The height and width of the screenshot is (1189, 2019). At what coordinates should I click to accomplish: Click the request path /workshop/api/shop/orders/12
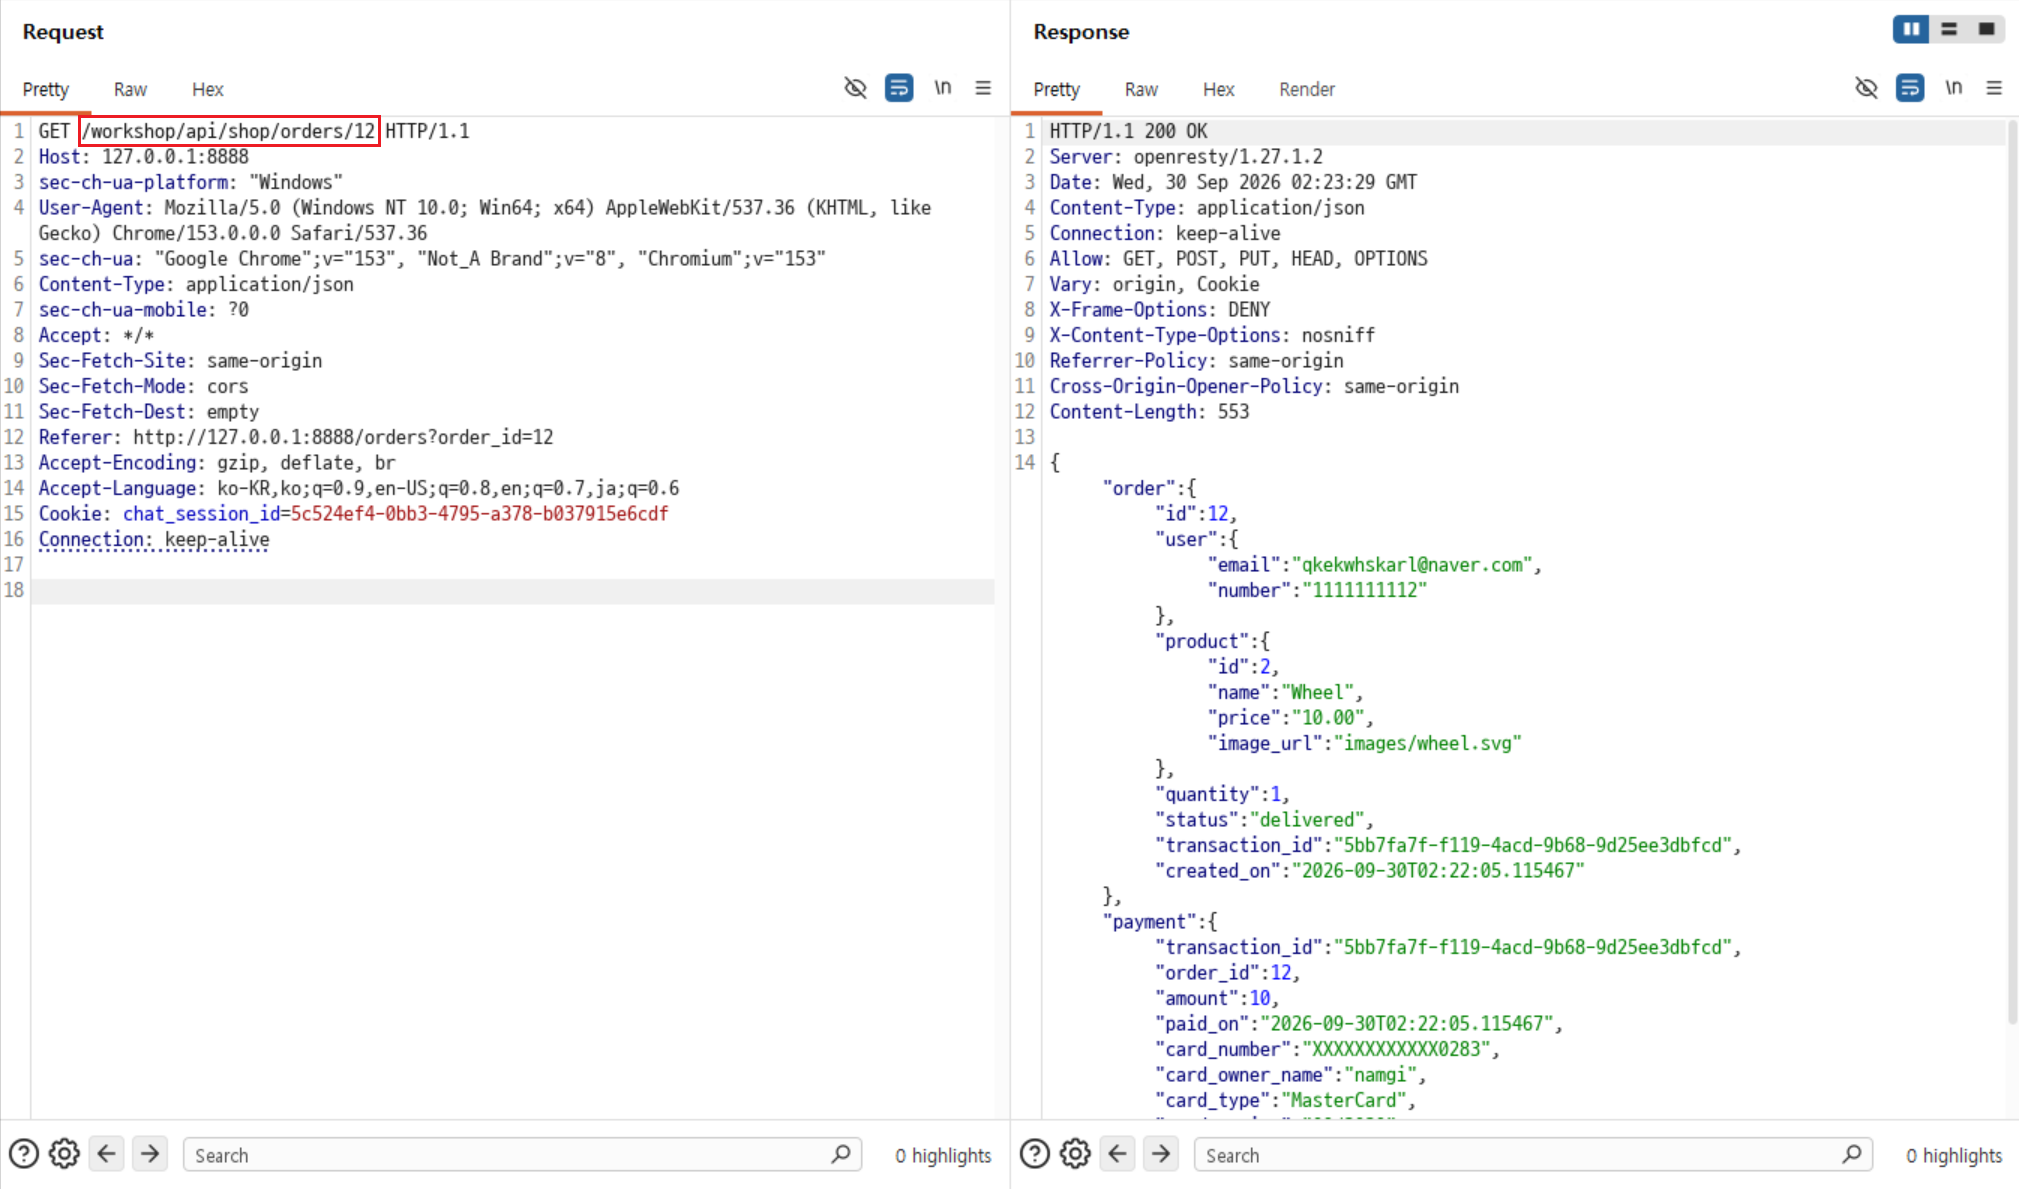229,131
